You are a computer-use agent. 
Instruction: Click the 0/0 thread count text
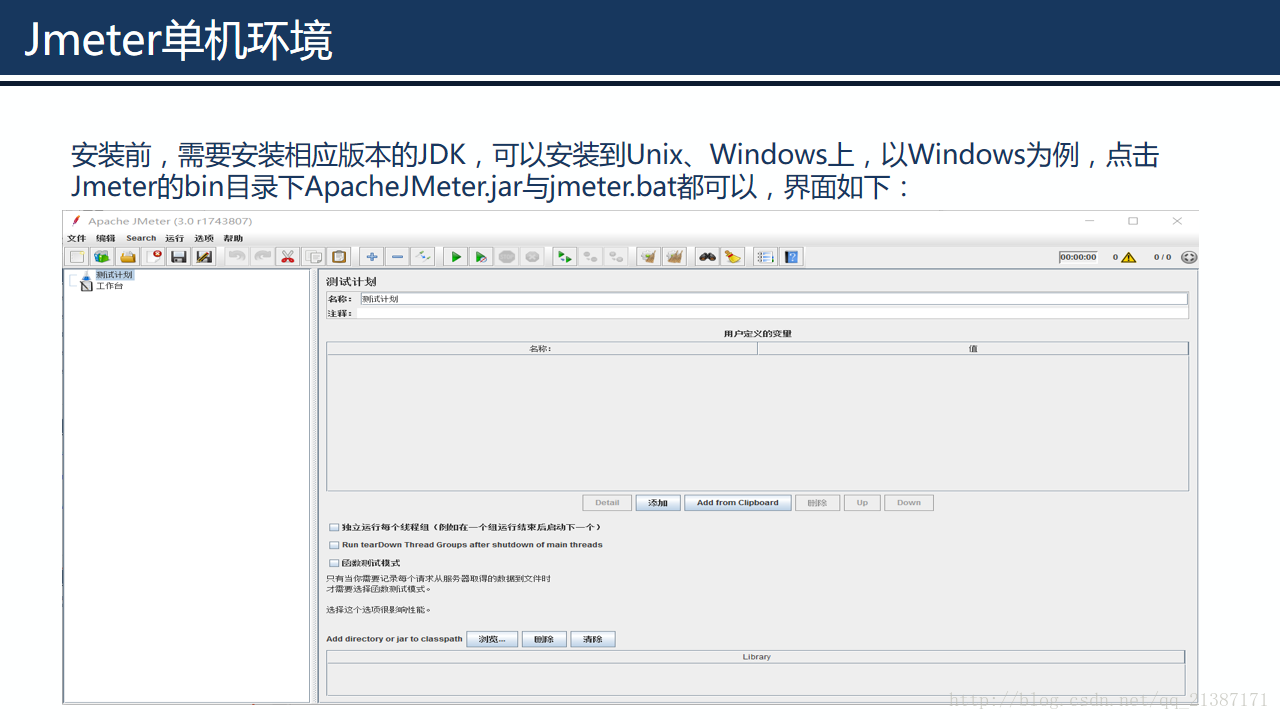(1162, 257)
